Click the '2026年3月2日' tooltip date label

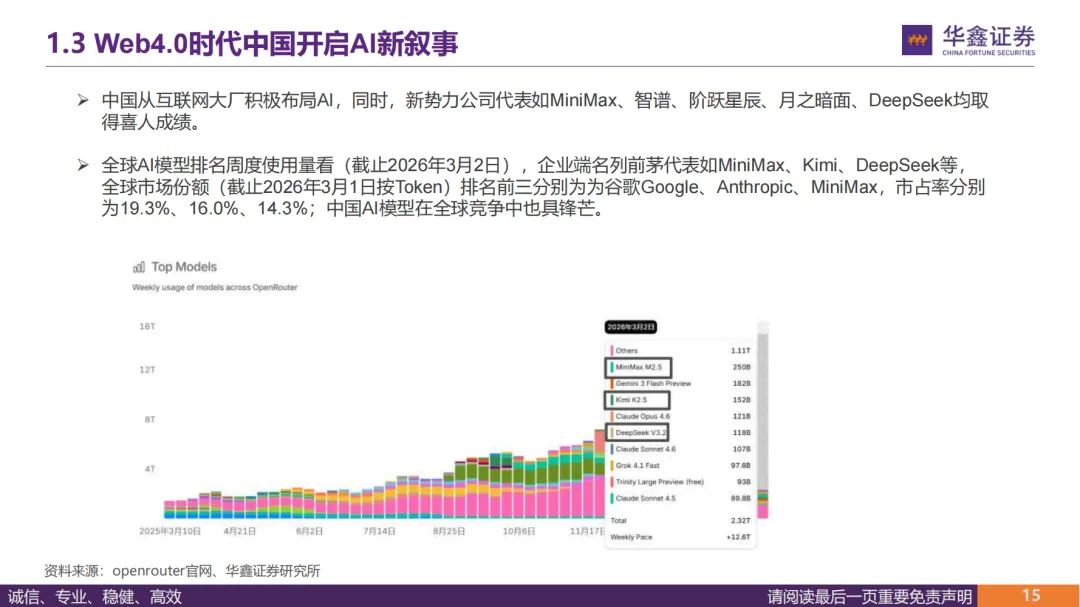pyautogui.click(x=630, y=327)
